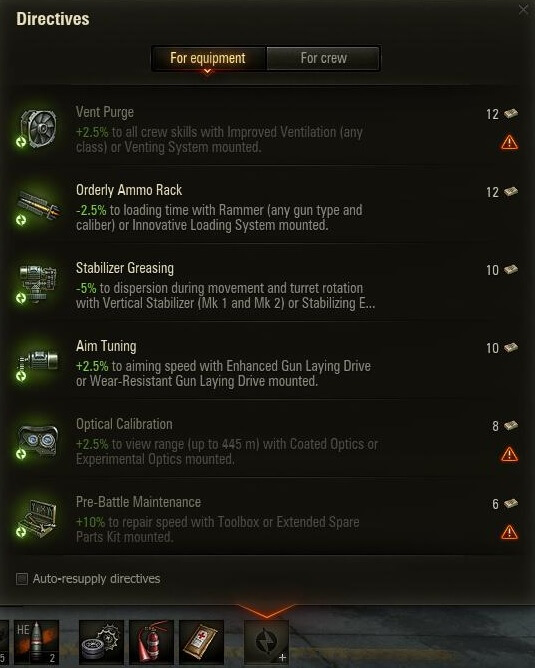Click the HE shell ammo slot
Viewport: 535px width, 668px height.
[36, 642]
